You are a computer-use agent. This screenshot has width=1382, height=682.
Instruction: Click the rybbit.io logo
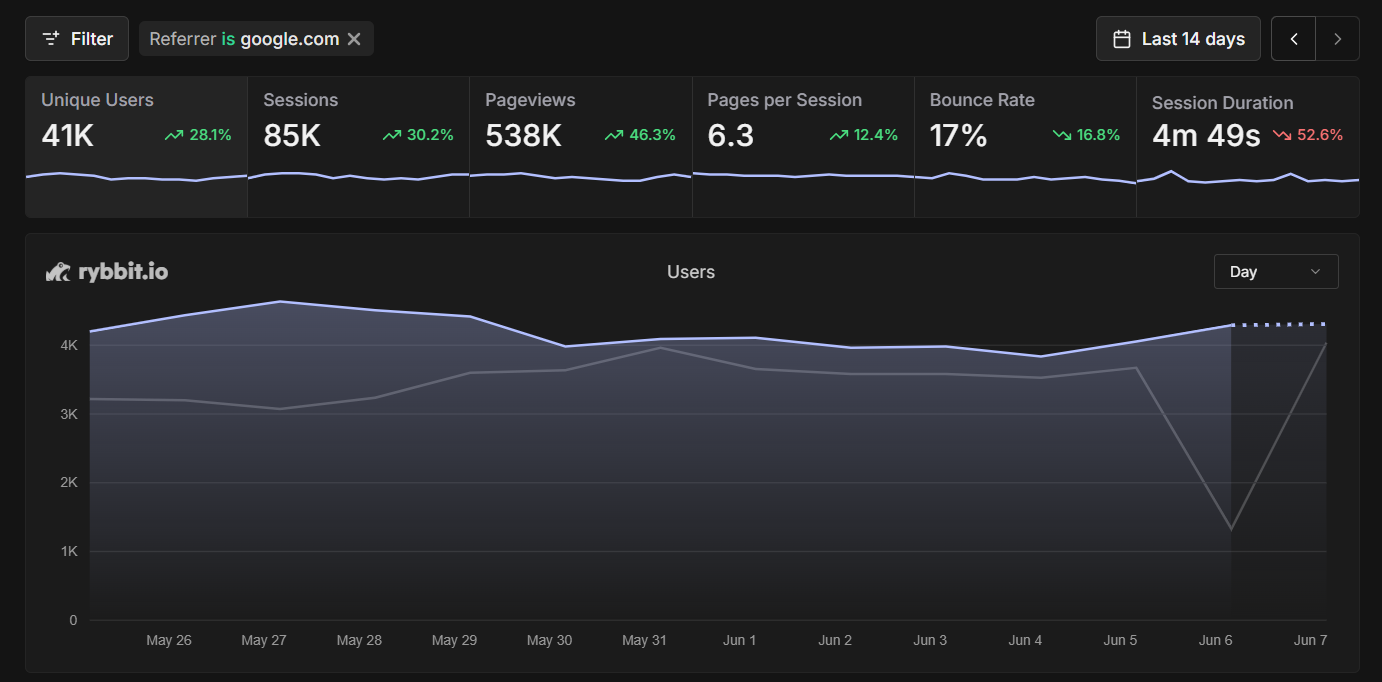click(108, 272)
